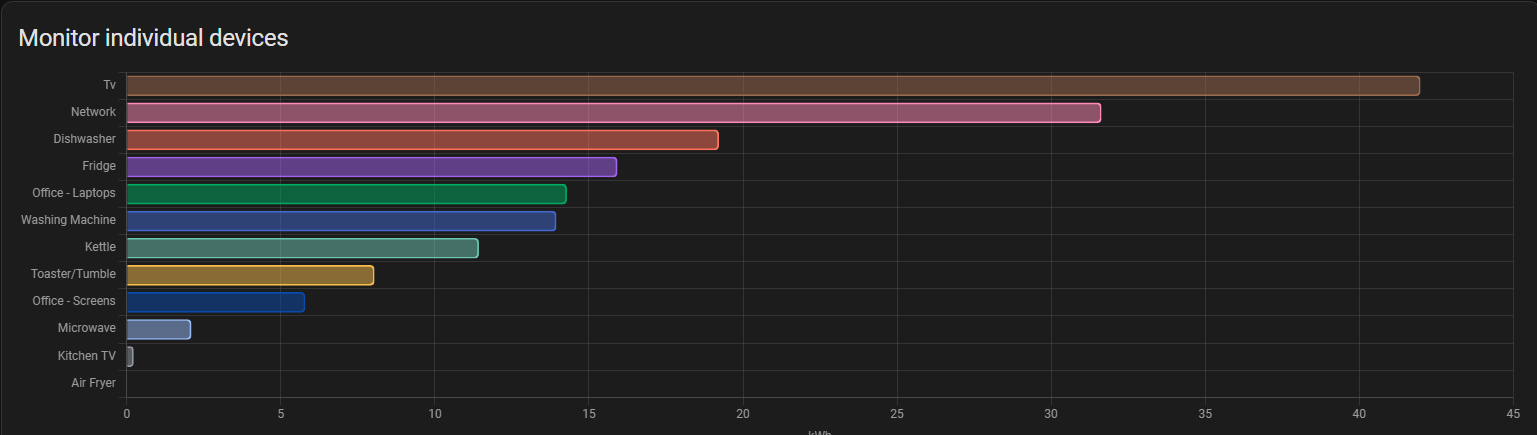Select the Washing Machine bar
1537x435 pixels.
pos(340,221)
